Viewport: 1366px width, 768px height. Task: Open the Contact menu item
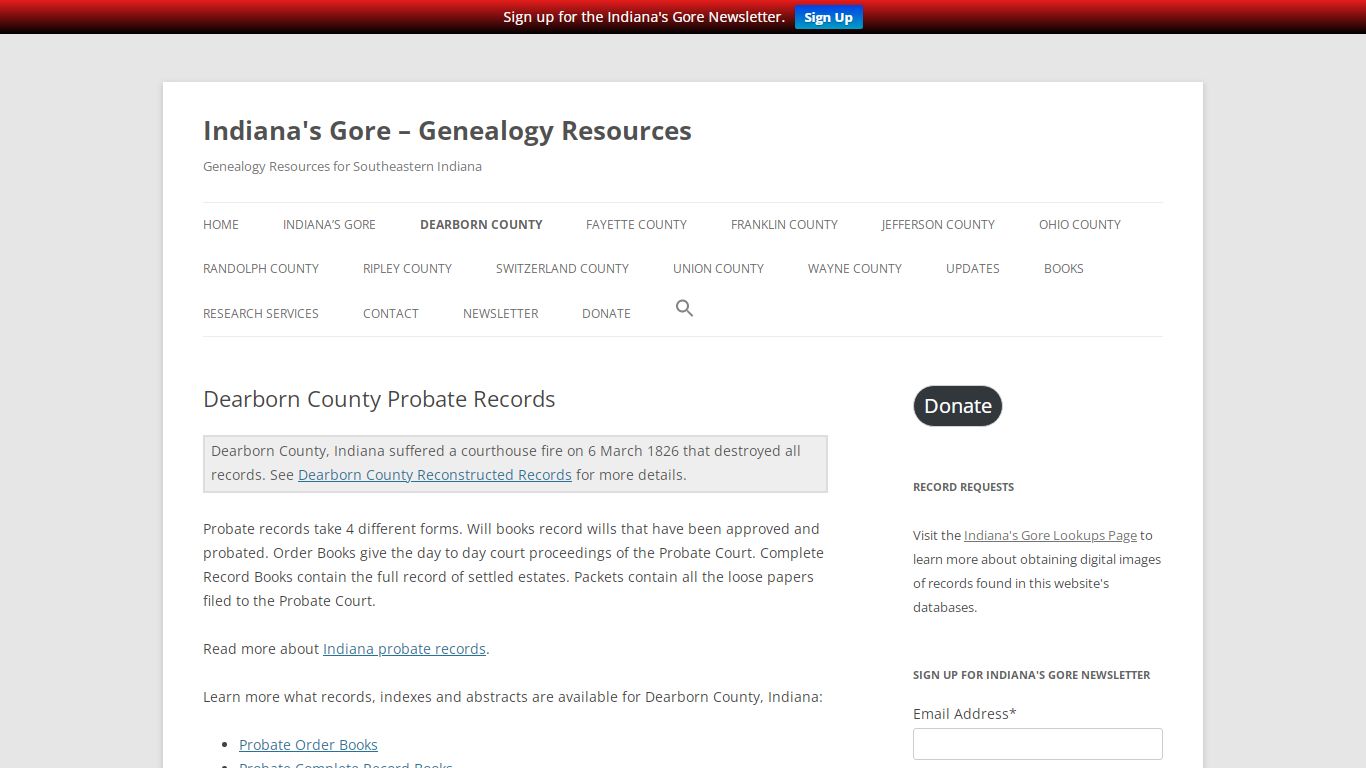pyautogui.click(x=391, y=314)
